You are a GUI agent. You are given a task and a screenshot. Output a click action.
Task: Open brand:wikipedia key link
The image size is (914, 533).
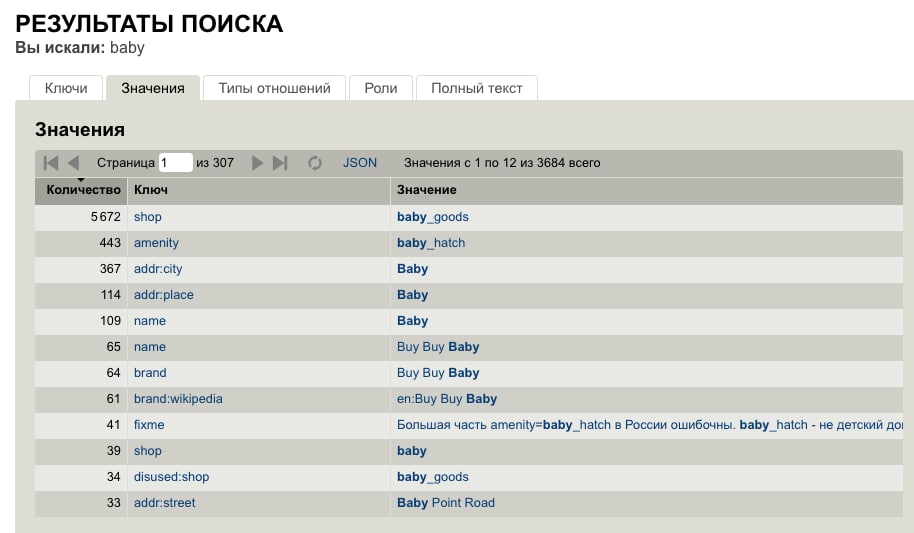pos(178,399)
